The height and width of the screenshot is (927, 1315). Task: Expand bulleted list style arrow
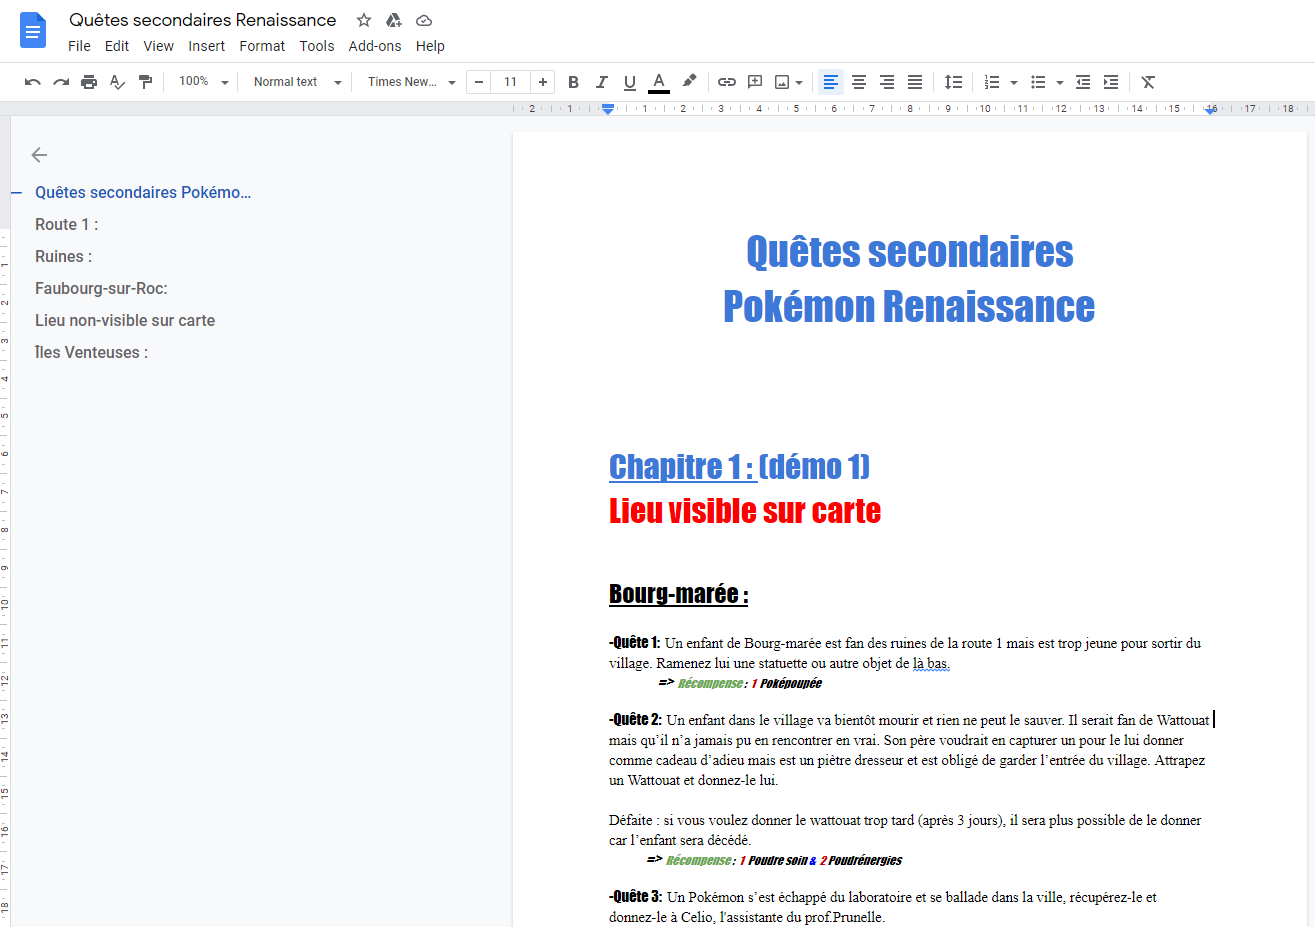pyautogui.click(x=1060, y=83)
